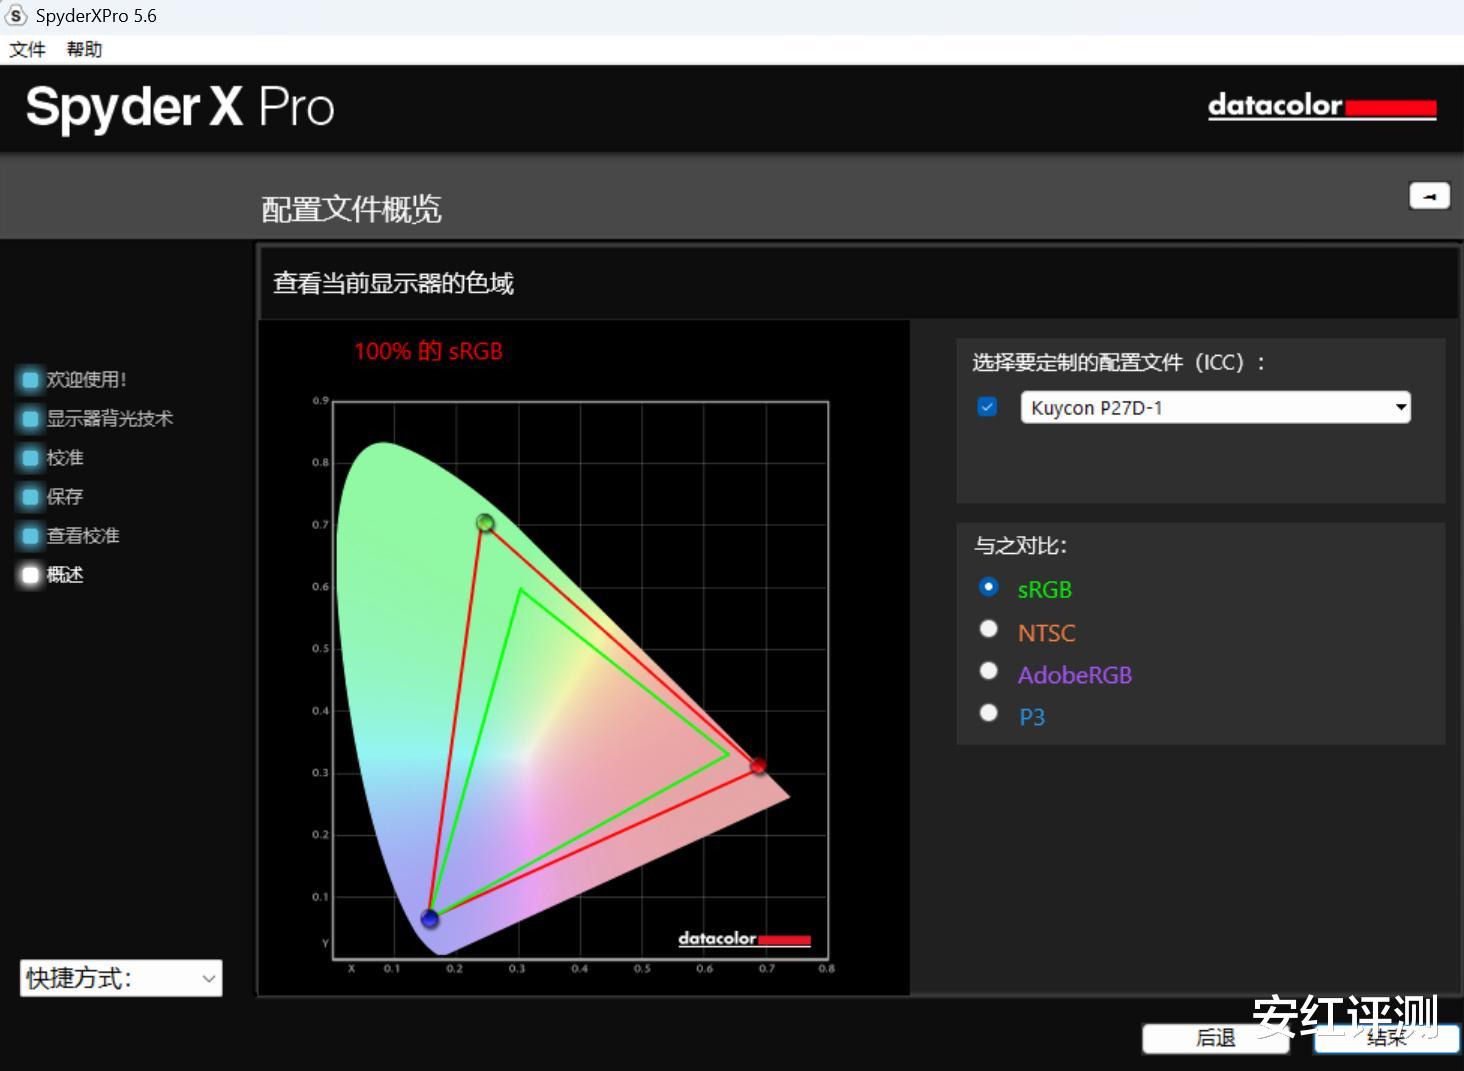Click the 选择要定制的配置文件 (ICC) label
The width and height of the screenshot is (1464, 1071).
1118,362
